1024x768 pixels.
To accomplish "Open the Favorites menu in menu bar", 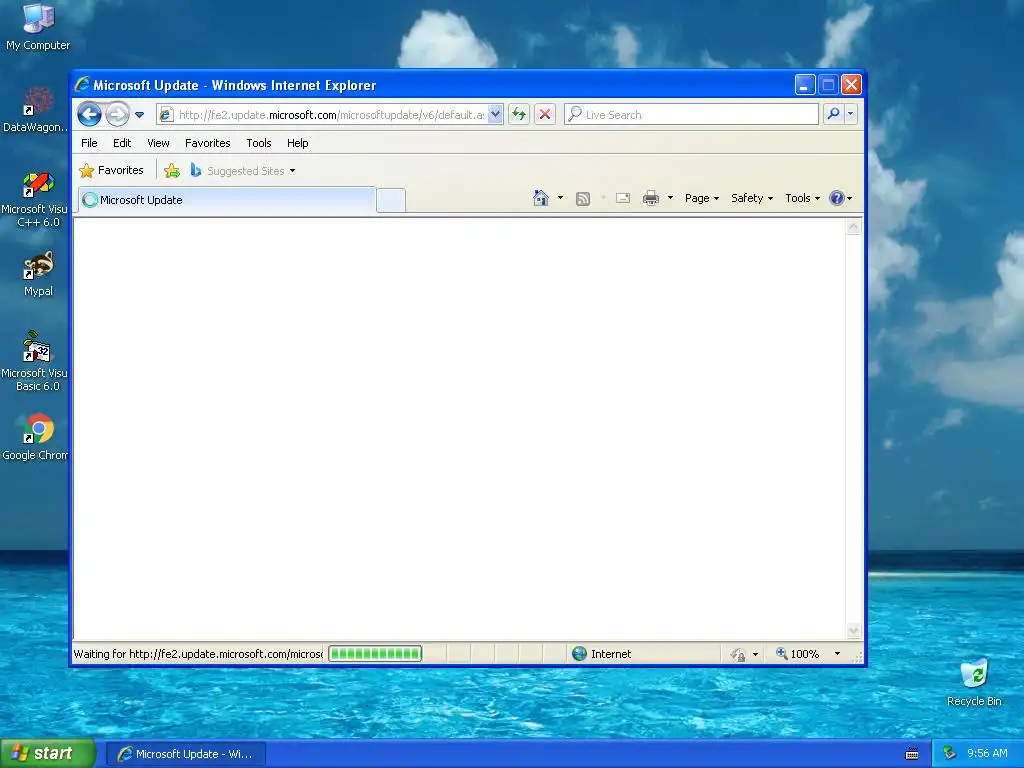I will pos(208,143).
